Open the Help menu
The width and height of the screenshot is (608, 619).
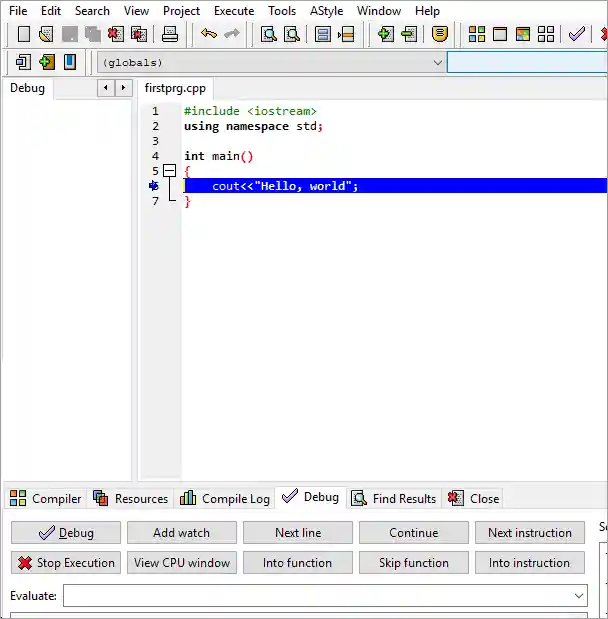[427, 11]
